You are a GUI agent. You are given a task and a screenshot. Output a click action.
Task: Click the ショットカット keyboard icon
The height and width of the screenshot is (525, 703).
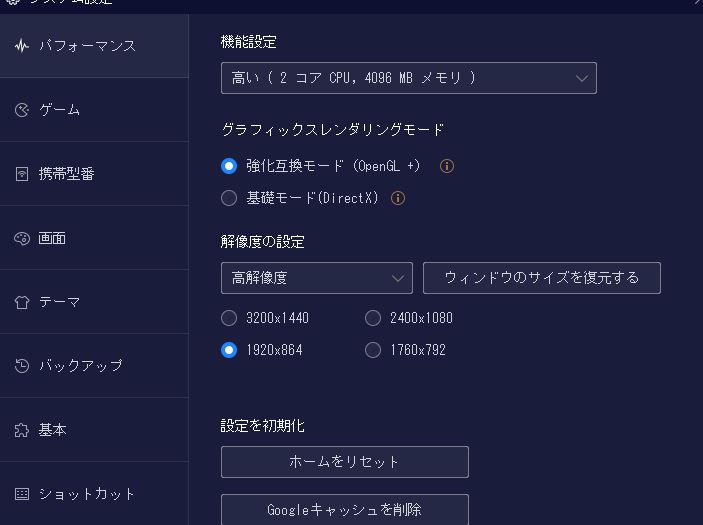(x=22, y=494)
